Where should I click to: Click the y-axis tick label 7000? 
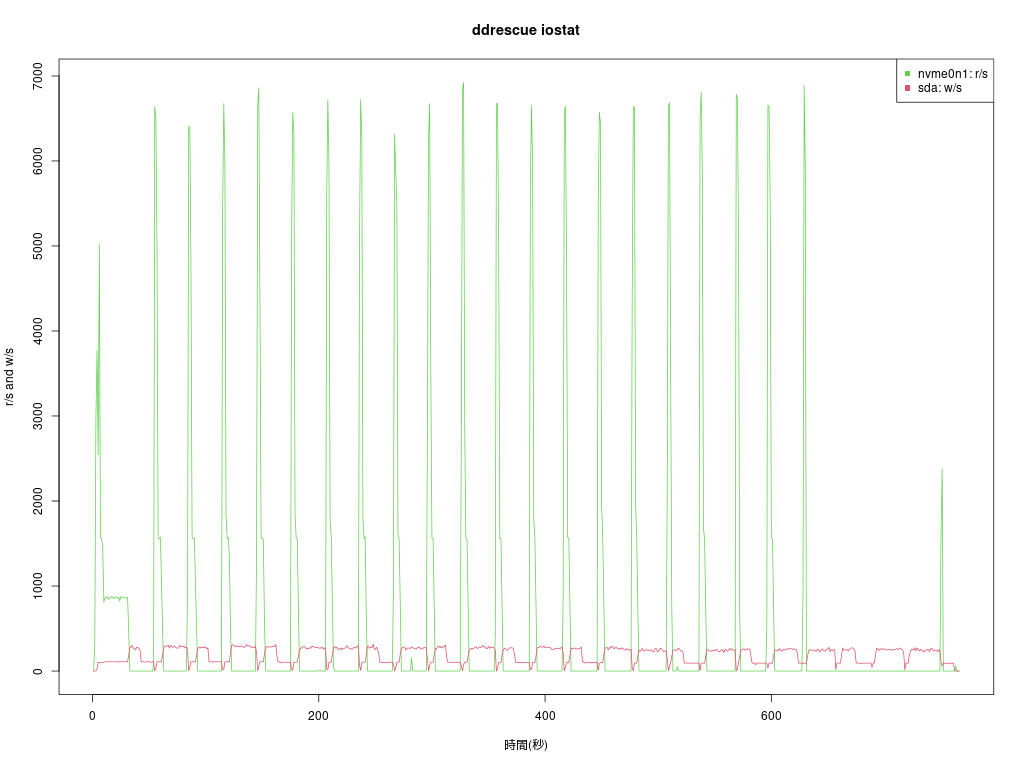tap(38, 76)
